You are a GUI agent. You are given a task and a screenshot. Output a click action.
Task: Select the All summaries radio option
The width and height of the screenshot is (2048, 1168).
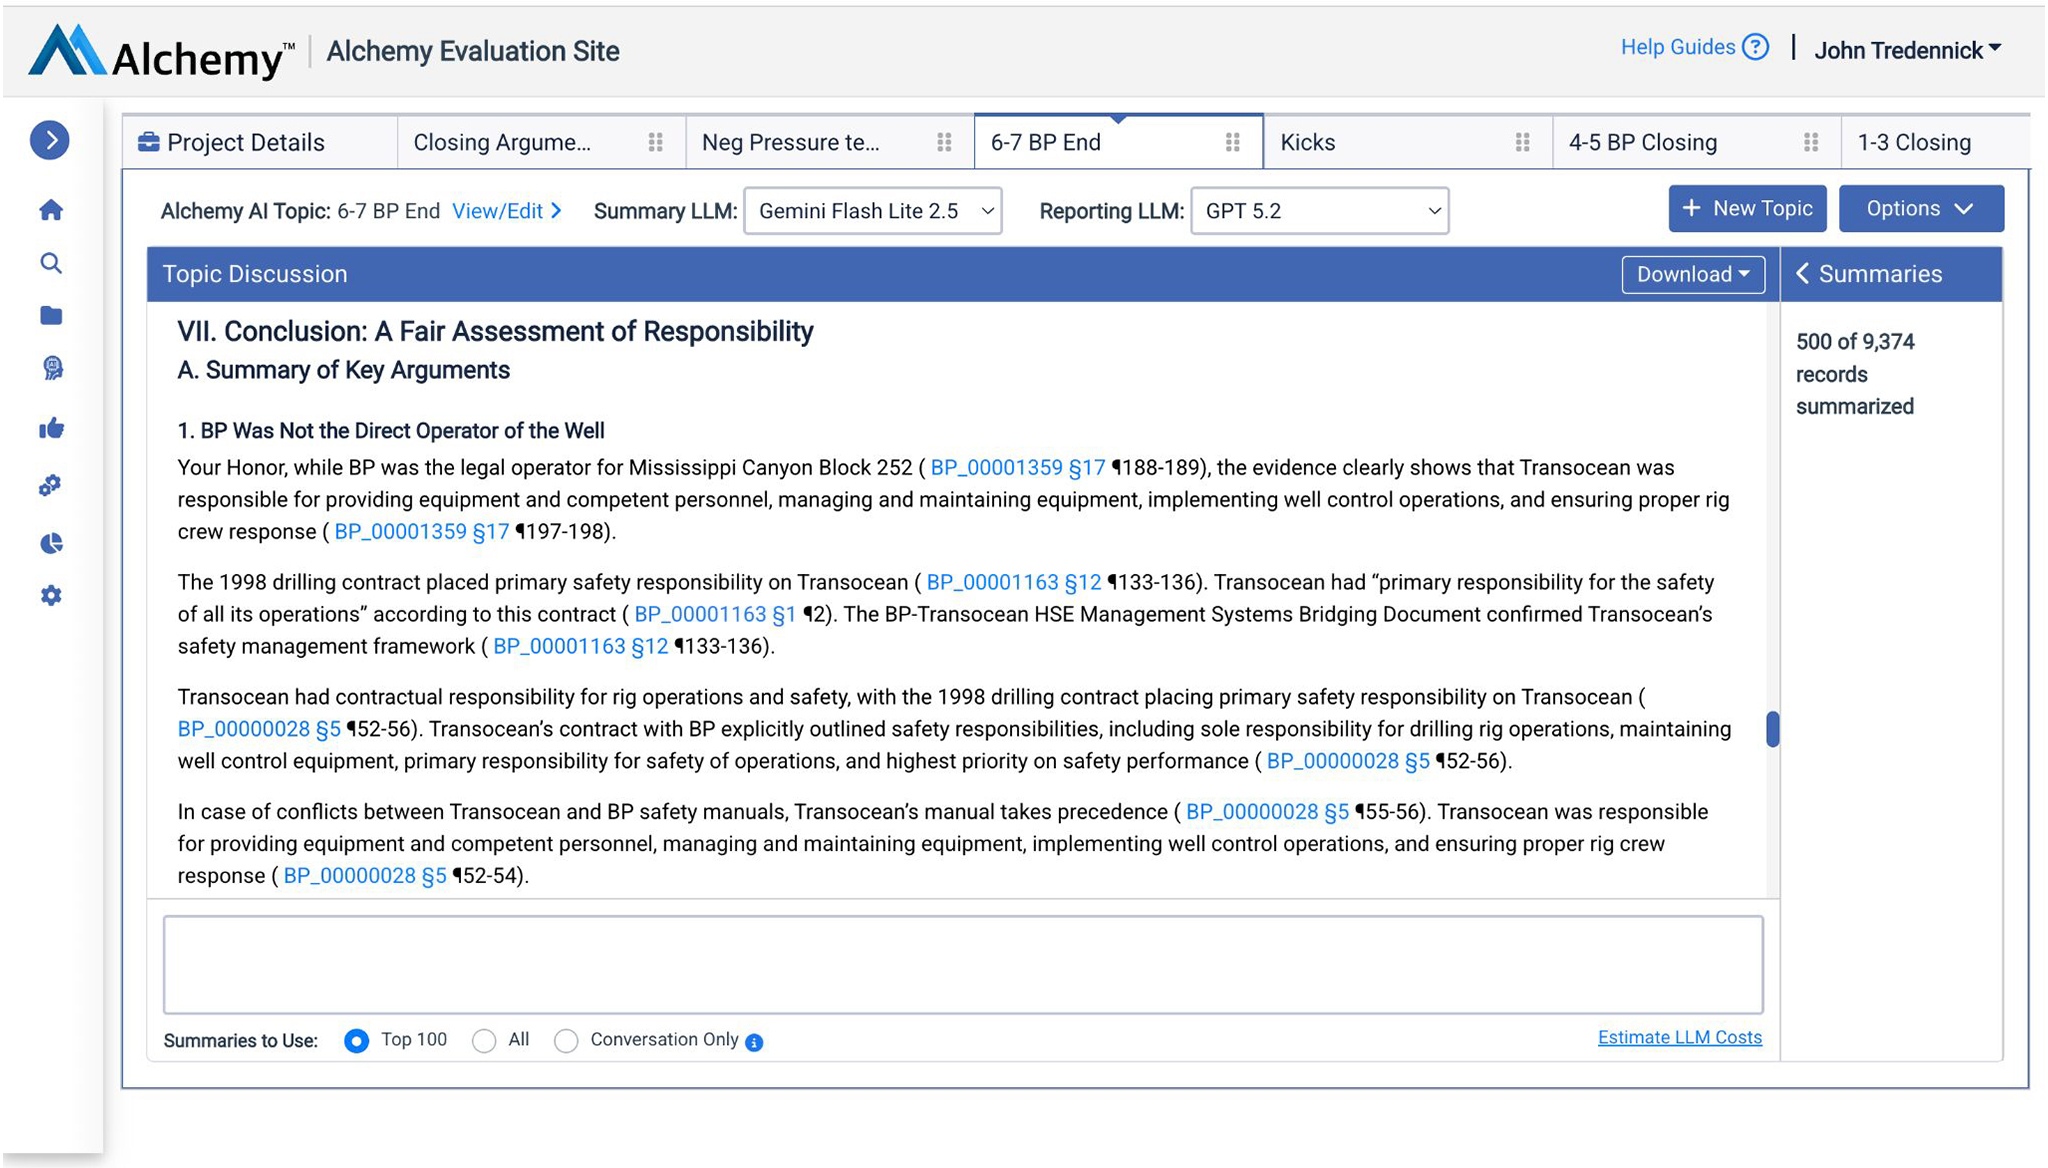[x=484, y=1041]
